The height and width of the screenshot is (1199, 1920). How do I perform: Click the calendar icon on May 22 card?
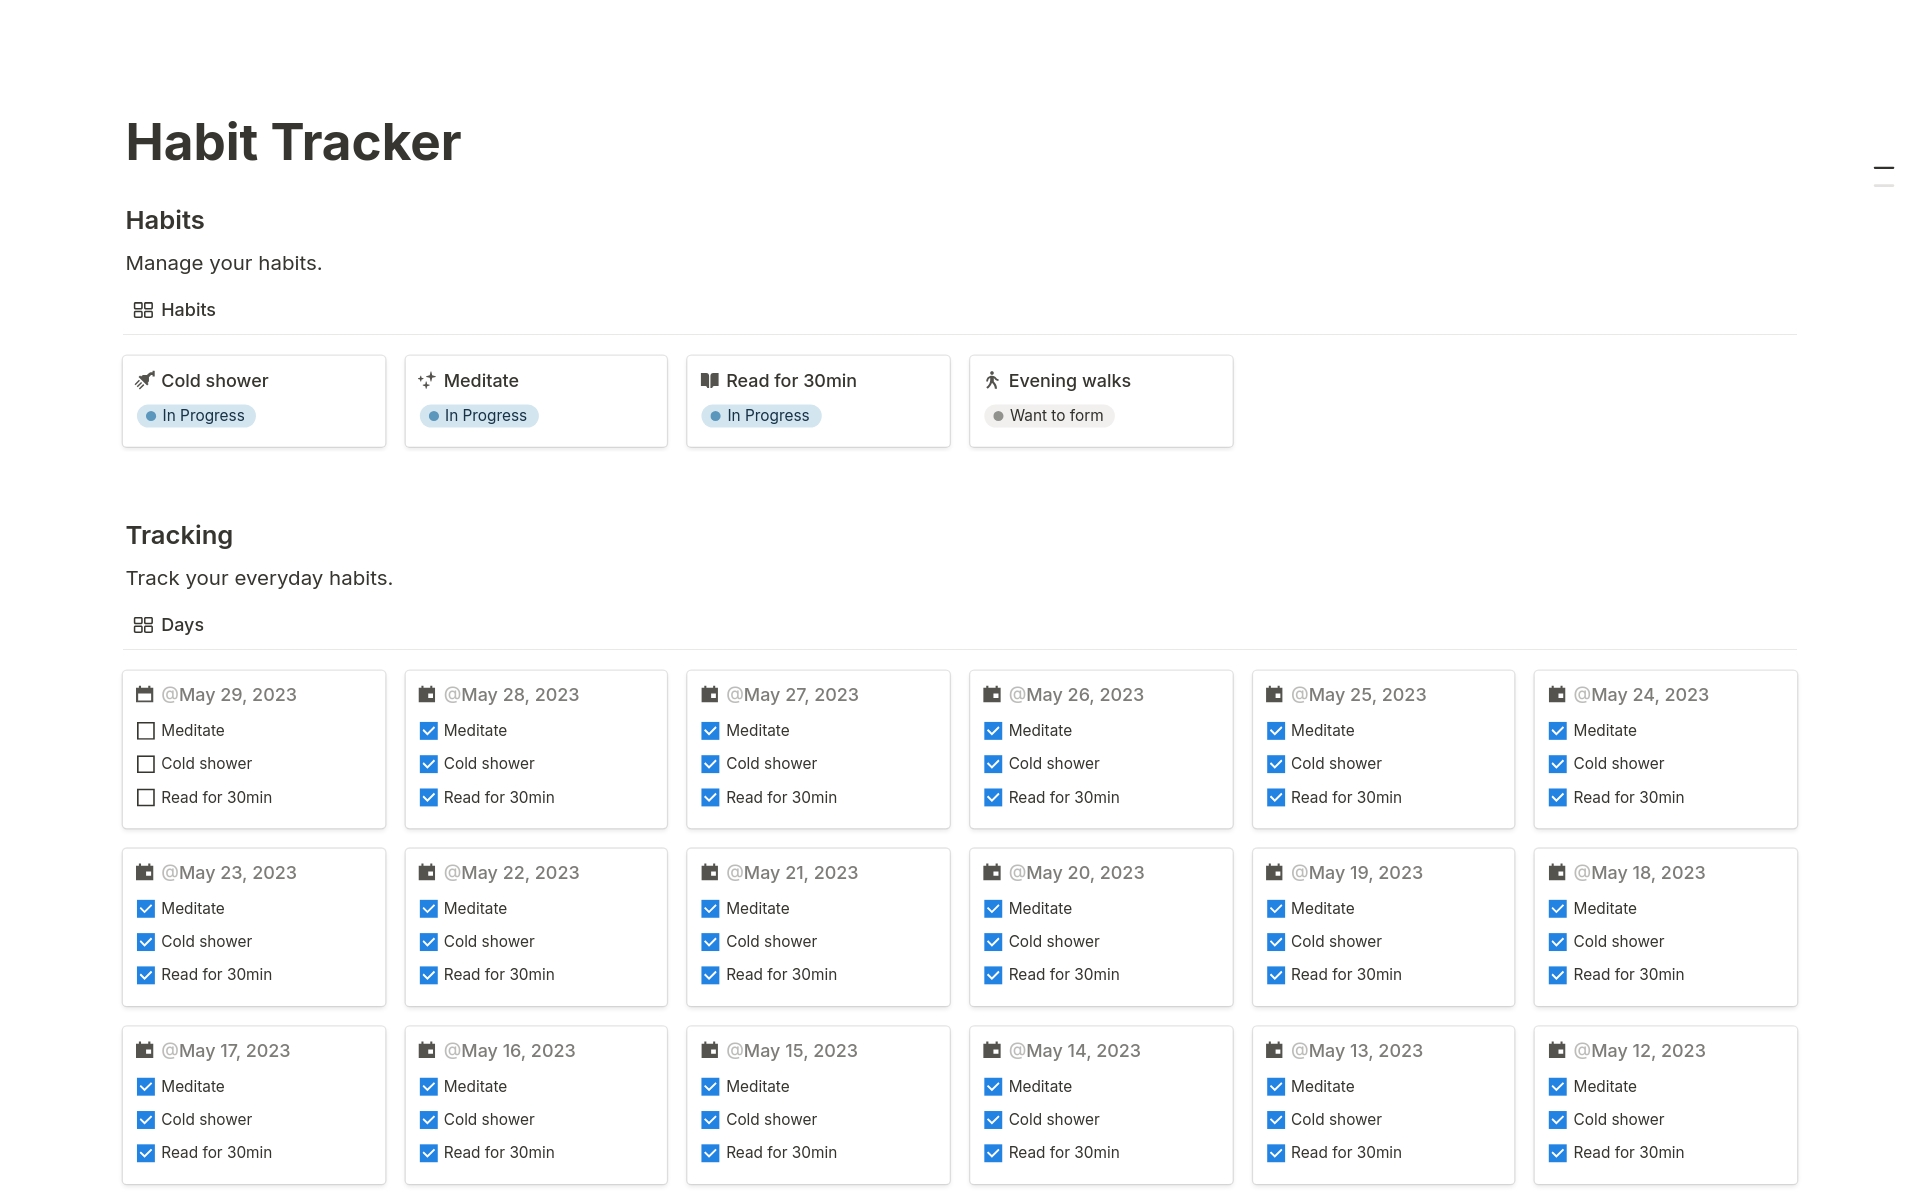pyautogui.click(x=430, y=872)
